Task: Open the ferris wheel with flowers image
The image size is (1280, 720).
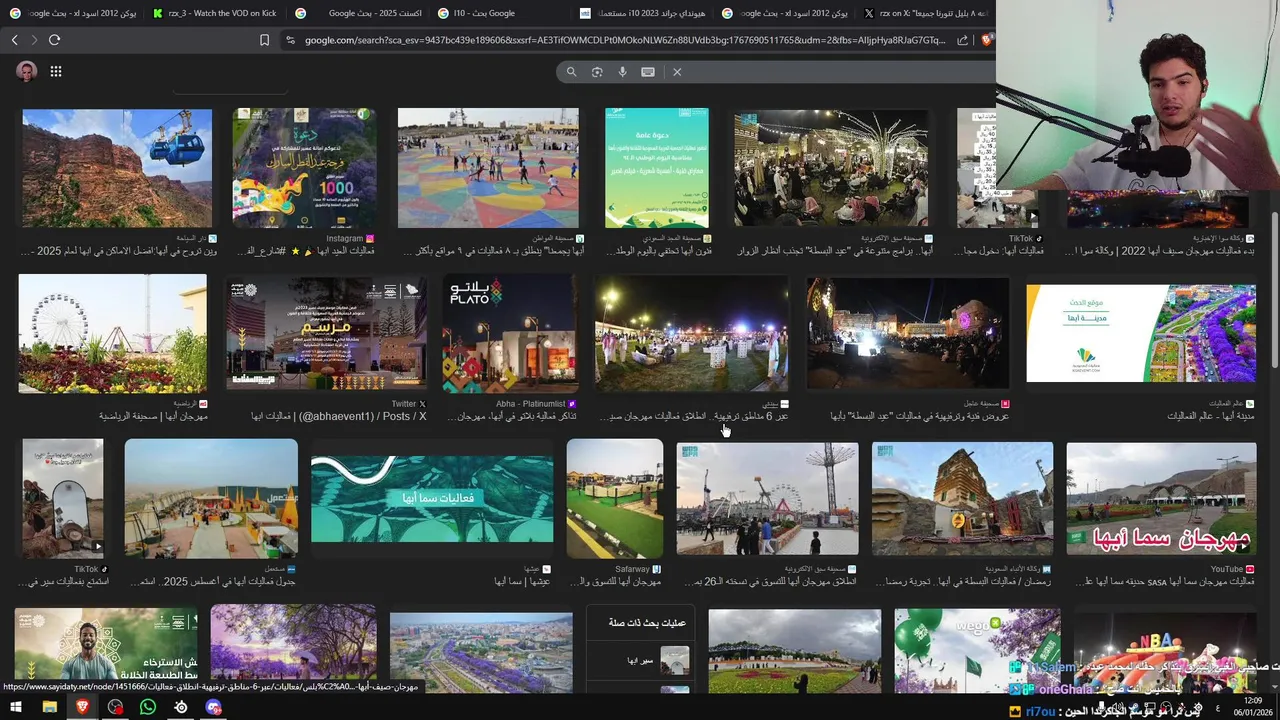Action: pyautogui.click(x=112, y=334)
